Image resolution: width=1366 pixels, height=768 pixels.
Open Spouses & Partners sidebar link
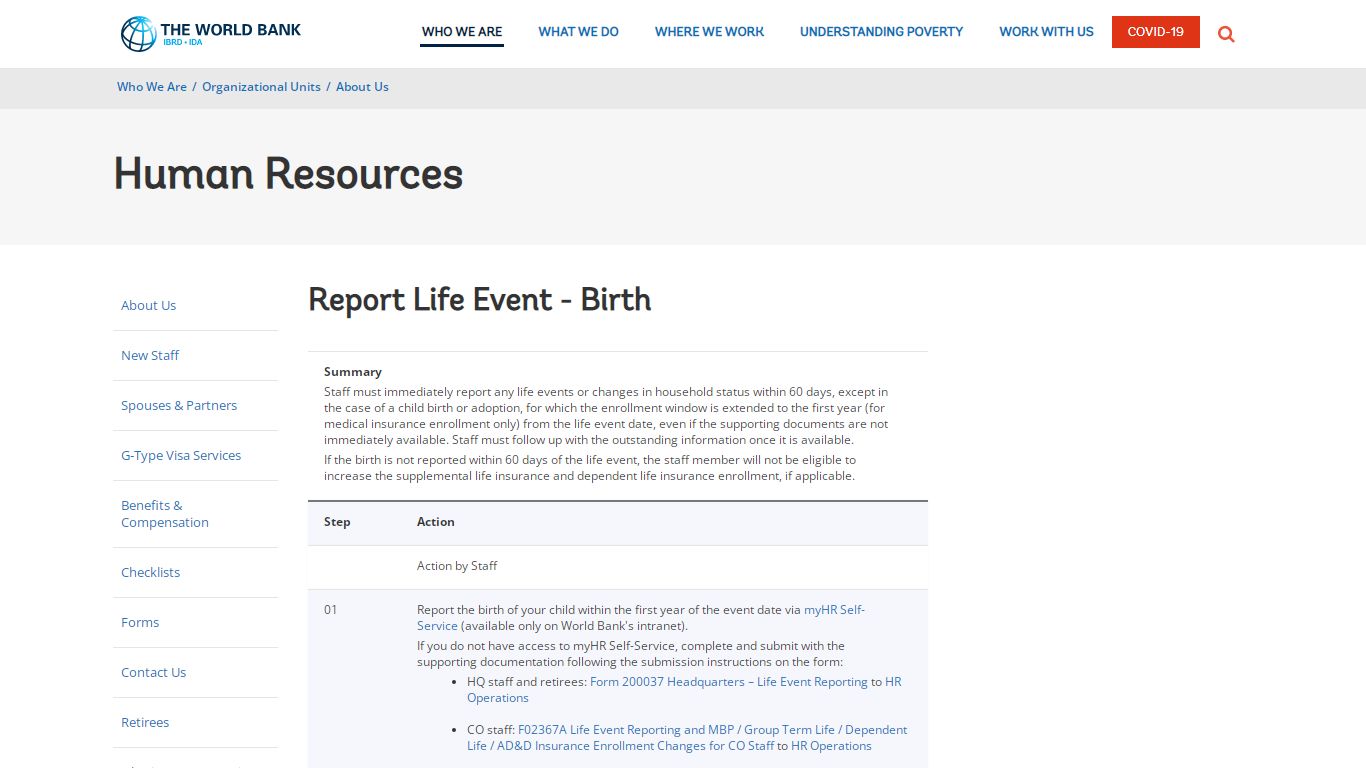(179, 405)
